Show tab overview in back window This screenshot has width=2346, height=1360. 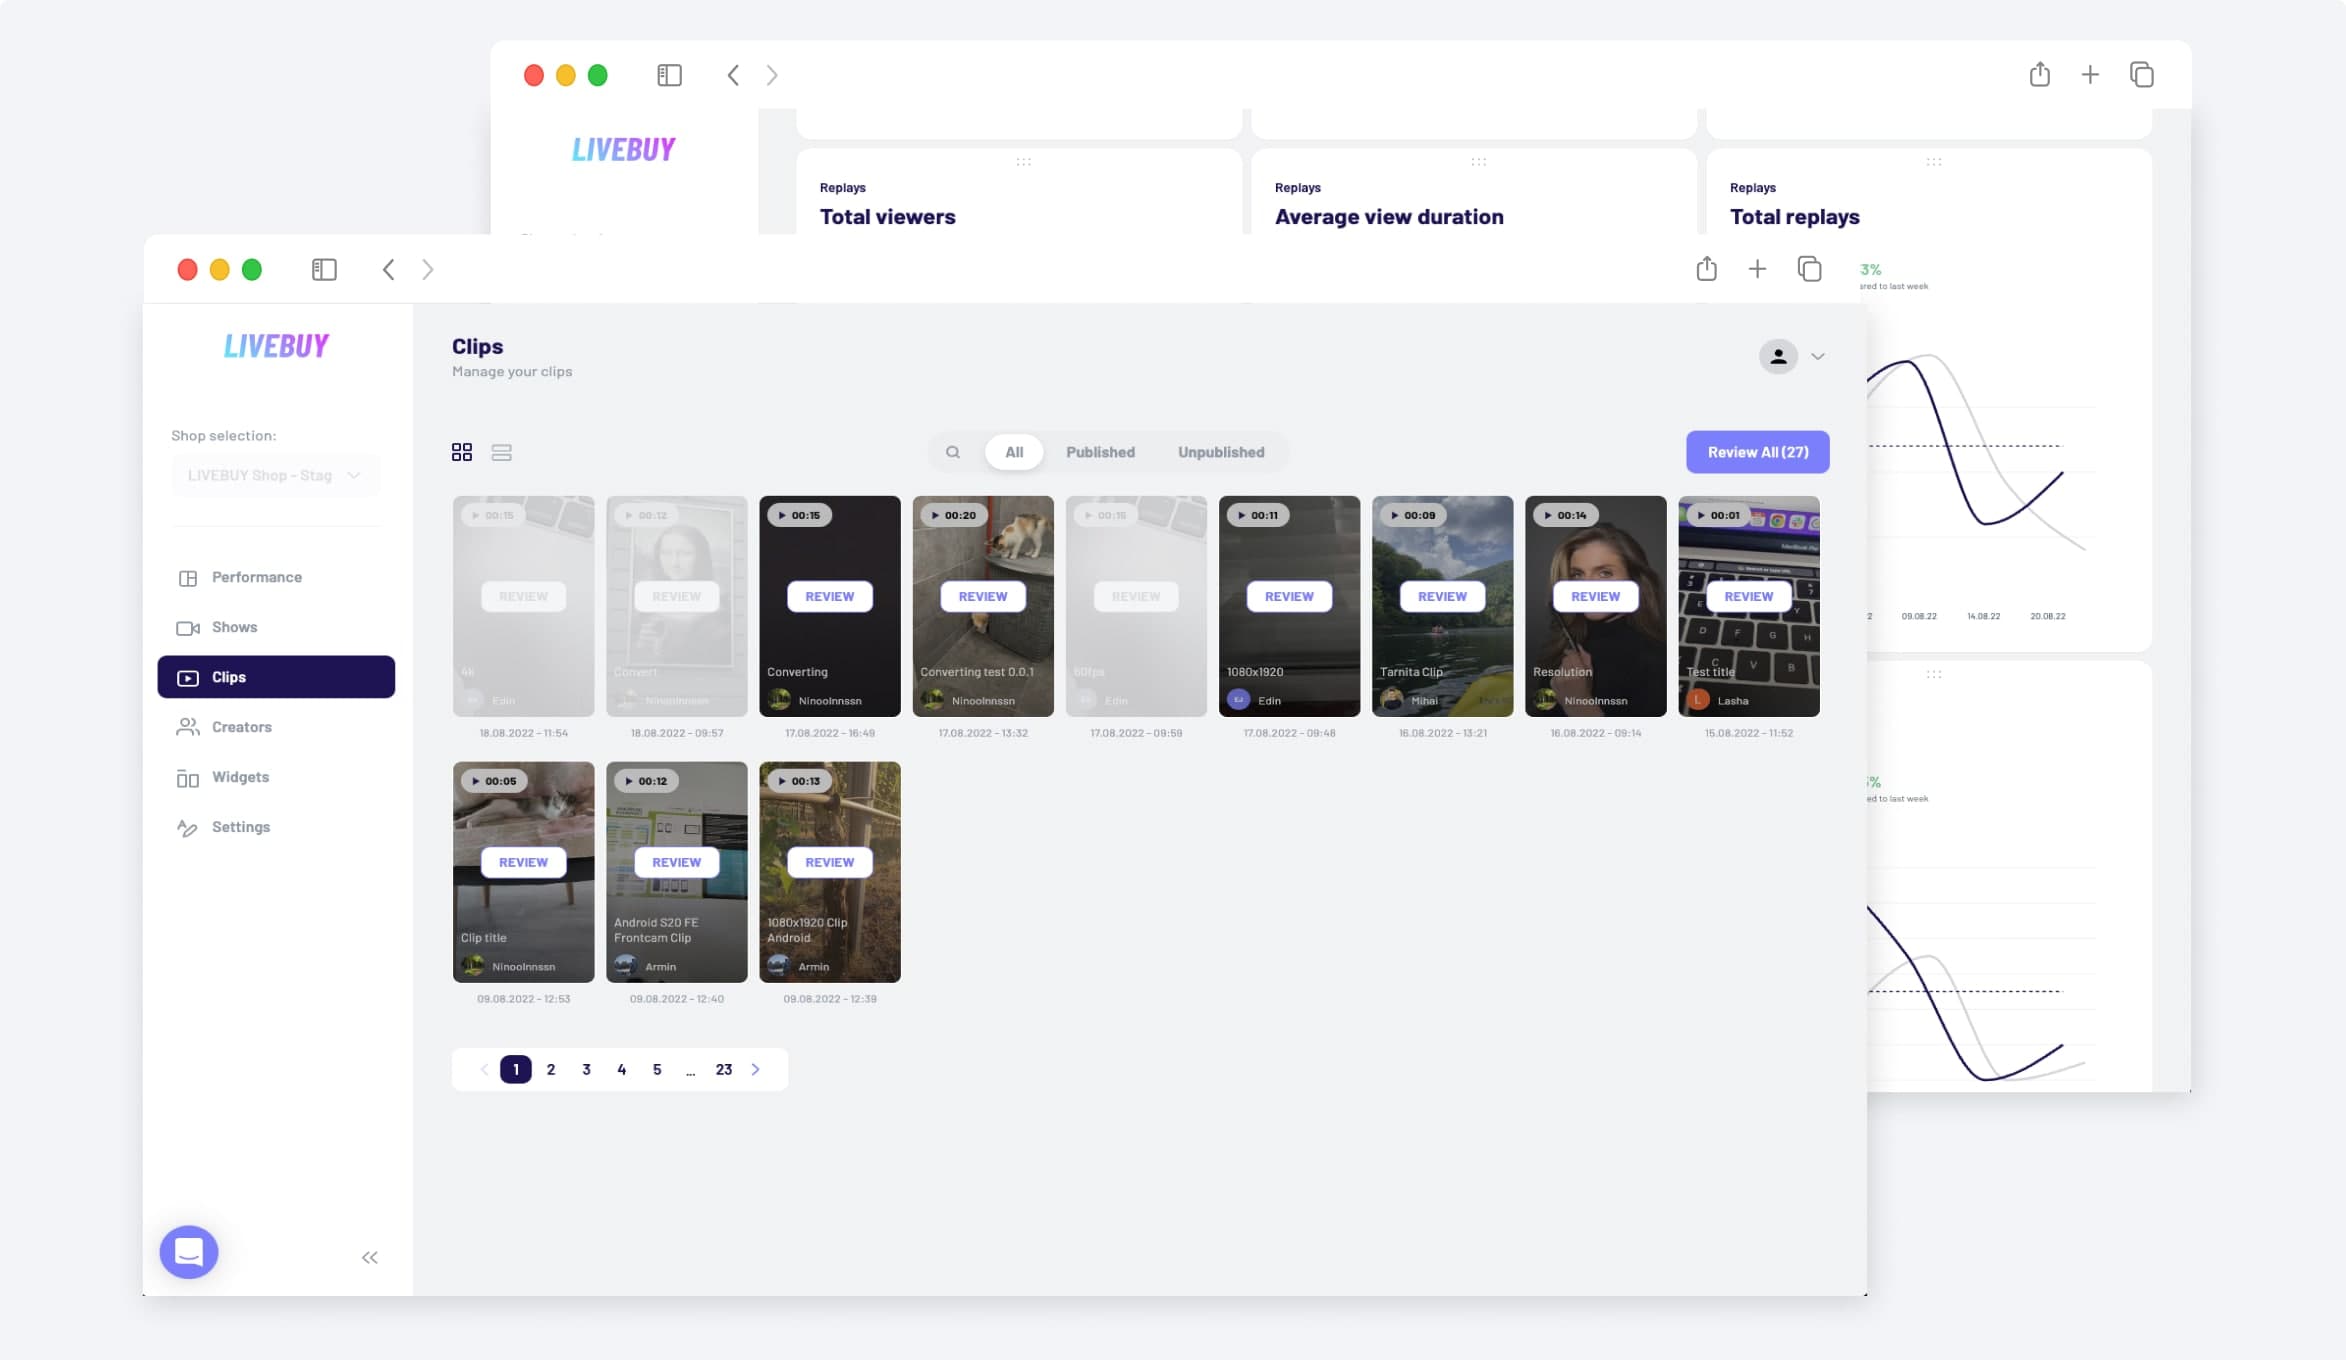2141,75
